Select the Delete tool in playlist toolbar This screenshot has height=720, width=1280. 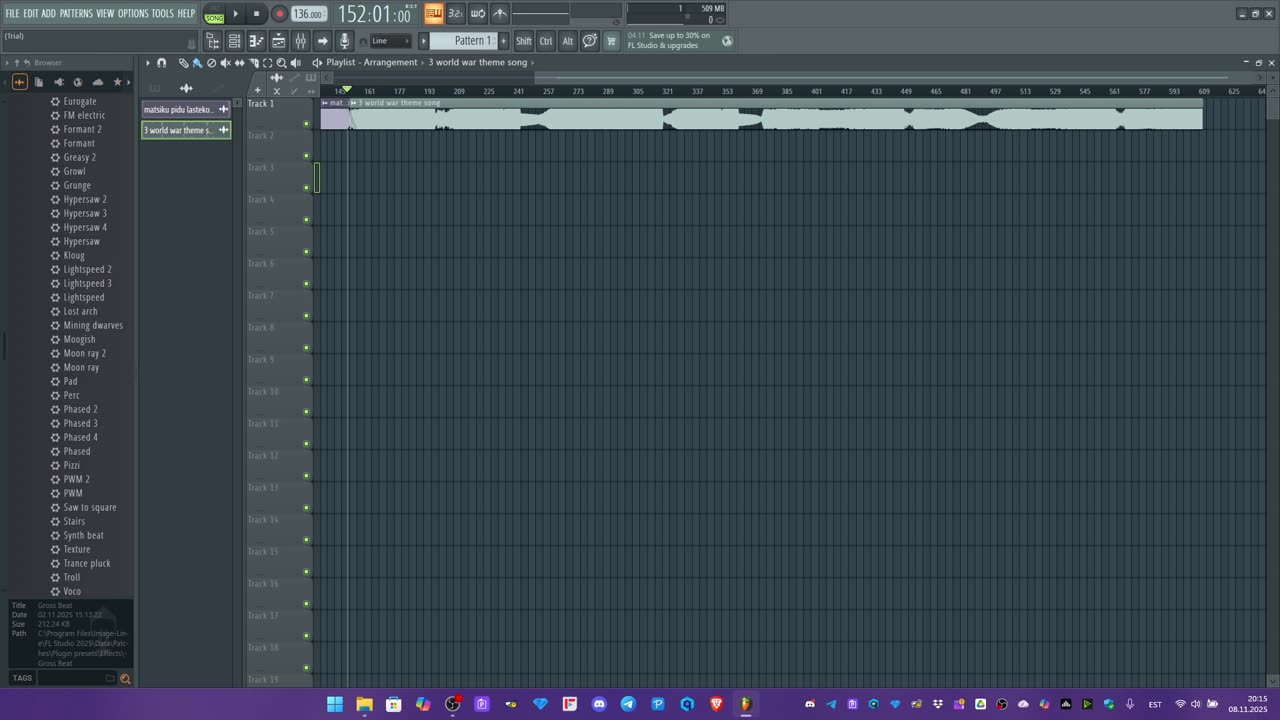pyautogui.click(x=211, y=63)
